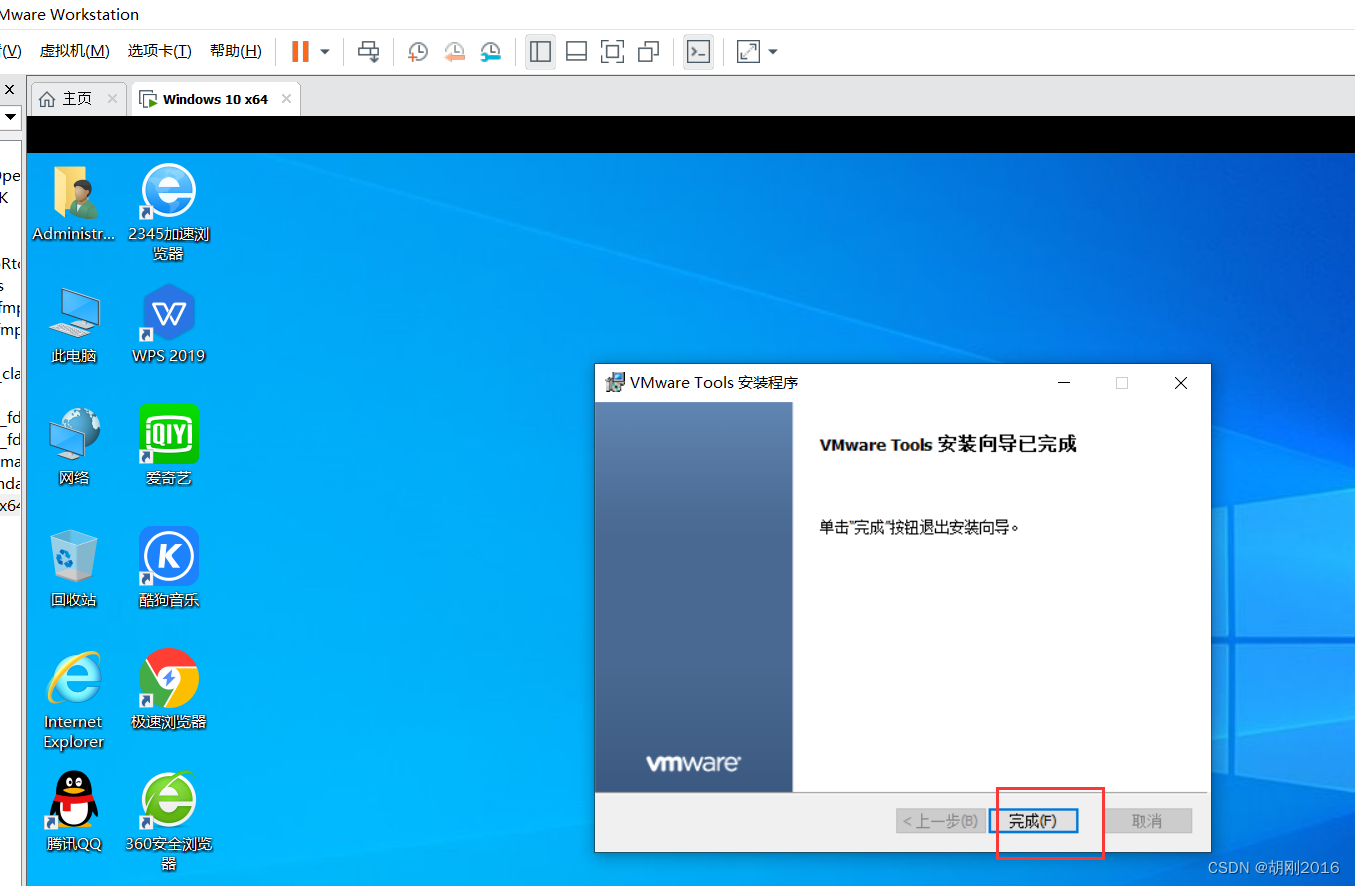
Task: Select the 360安全浏览器 shortcut icon
Action: [x=168, y=822]
